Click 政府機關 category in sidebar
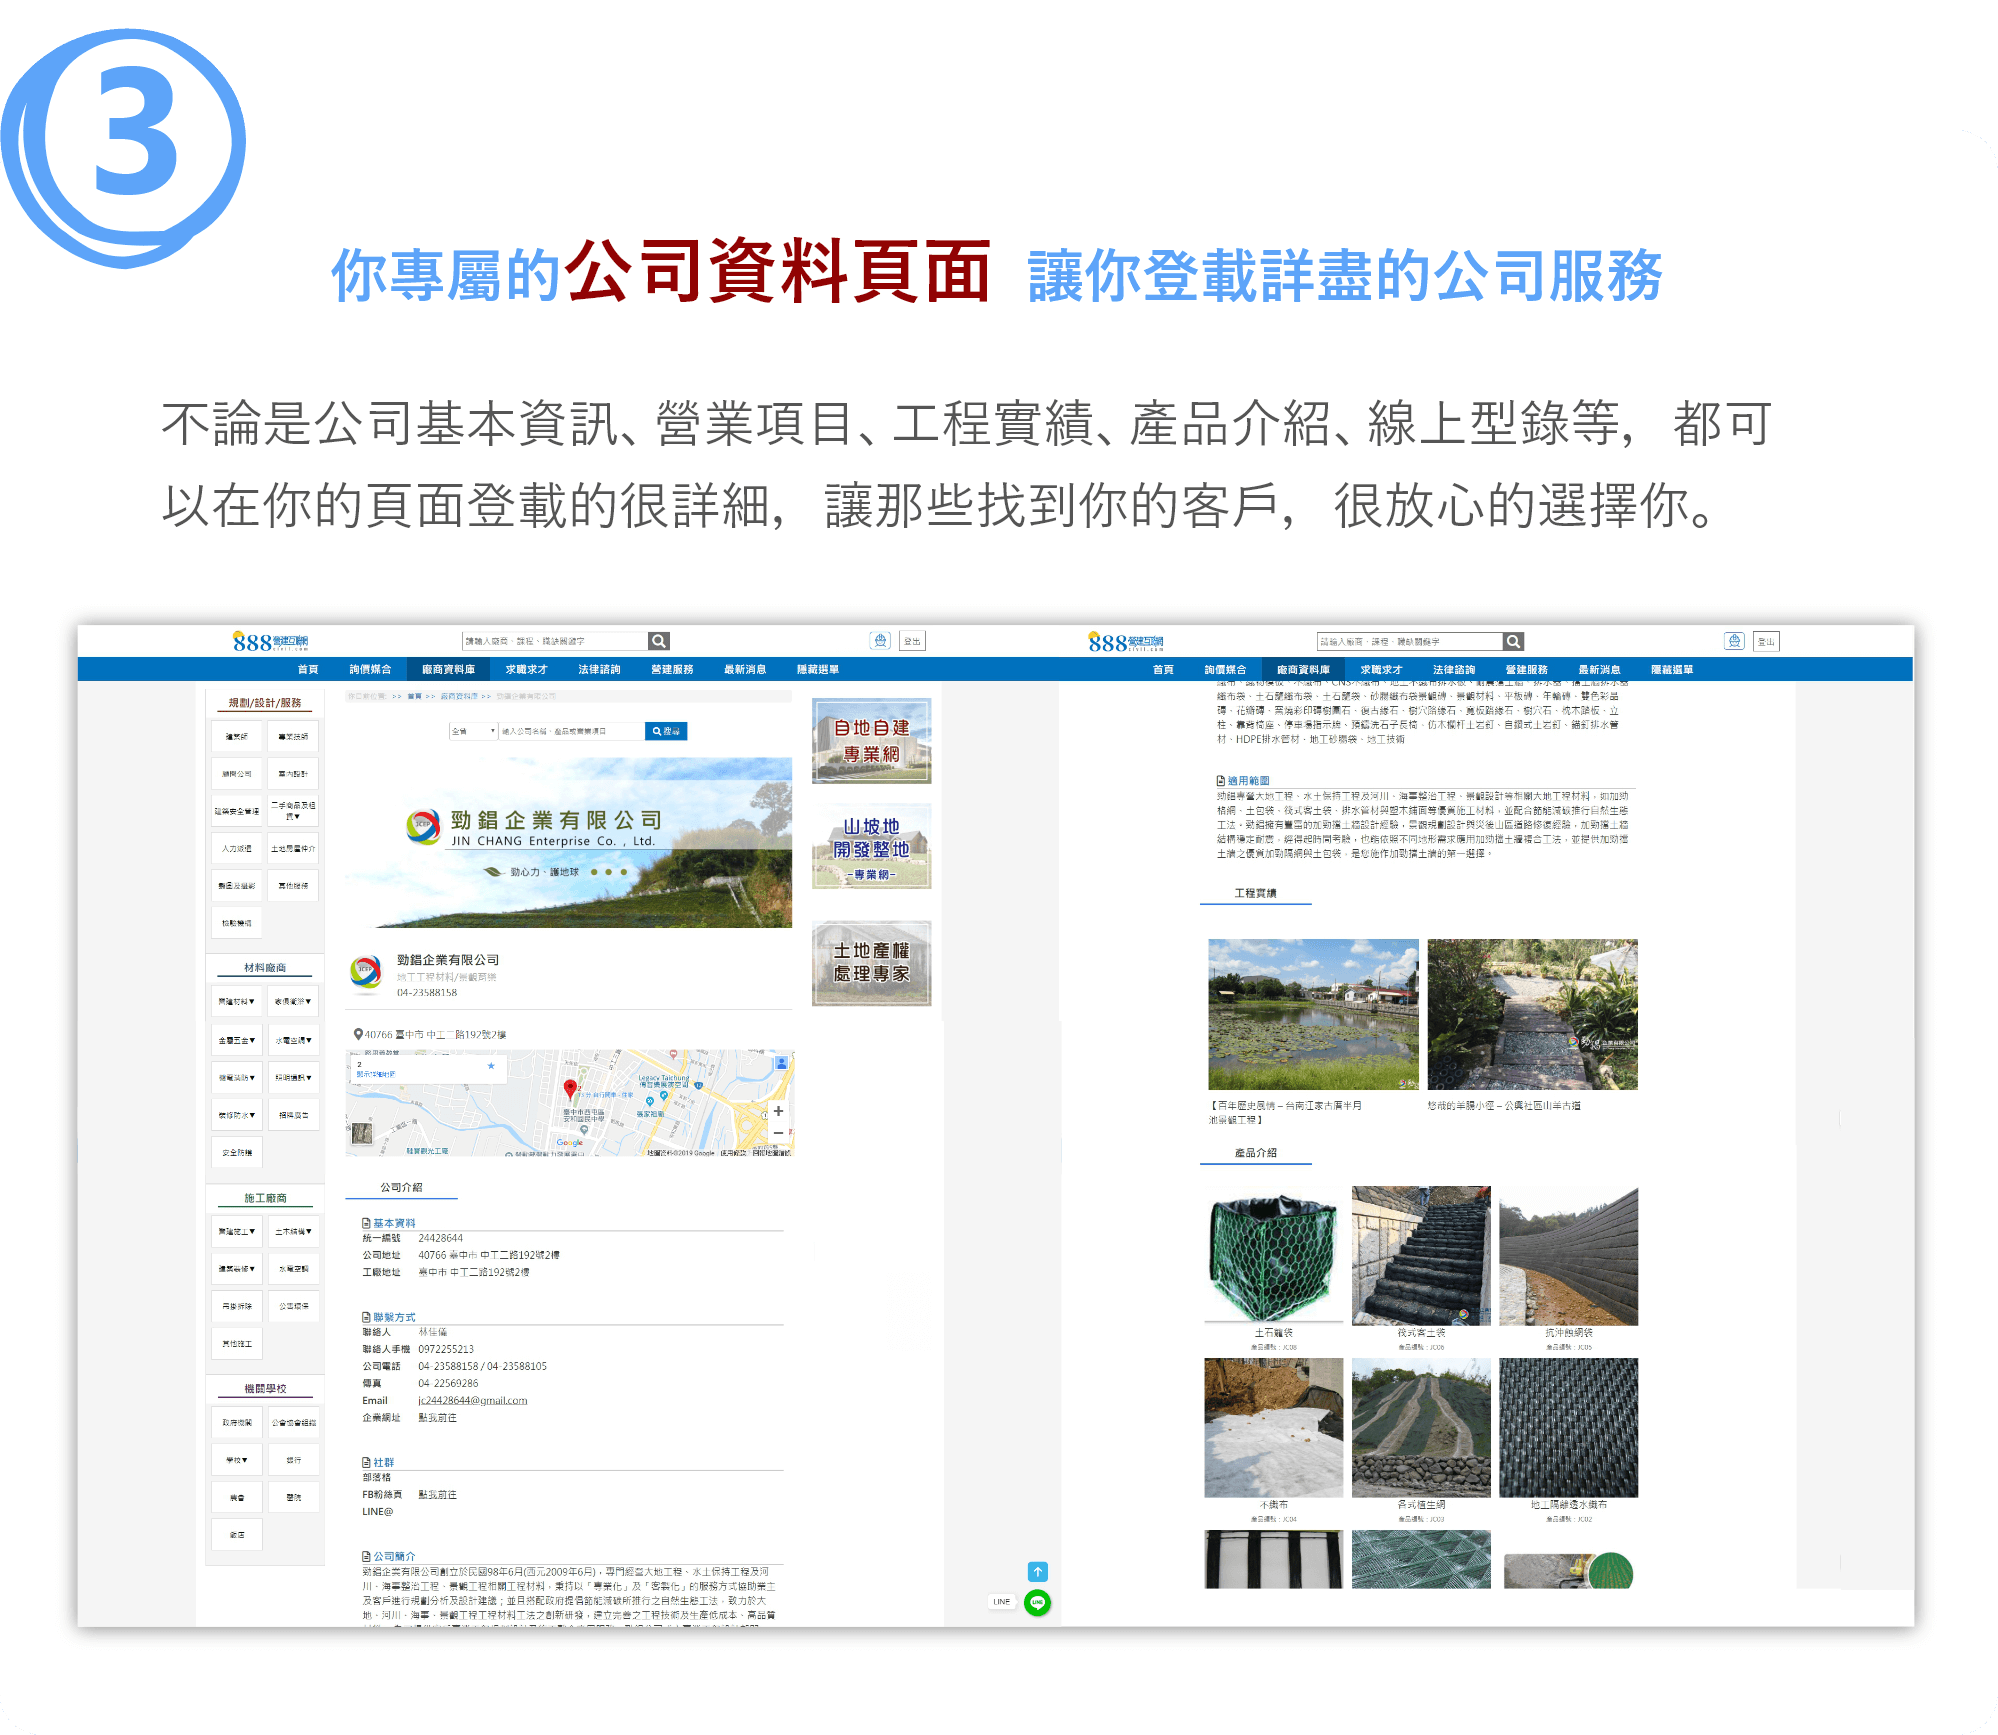1998x1735 pixels. tap(237, 1422)
